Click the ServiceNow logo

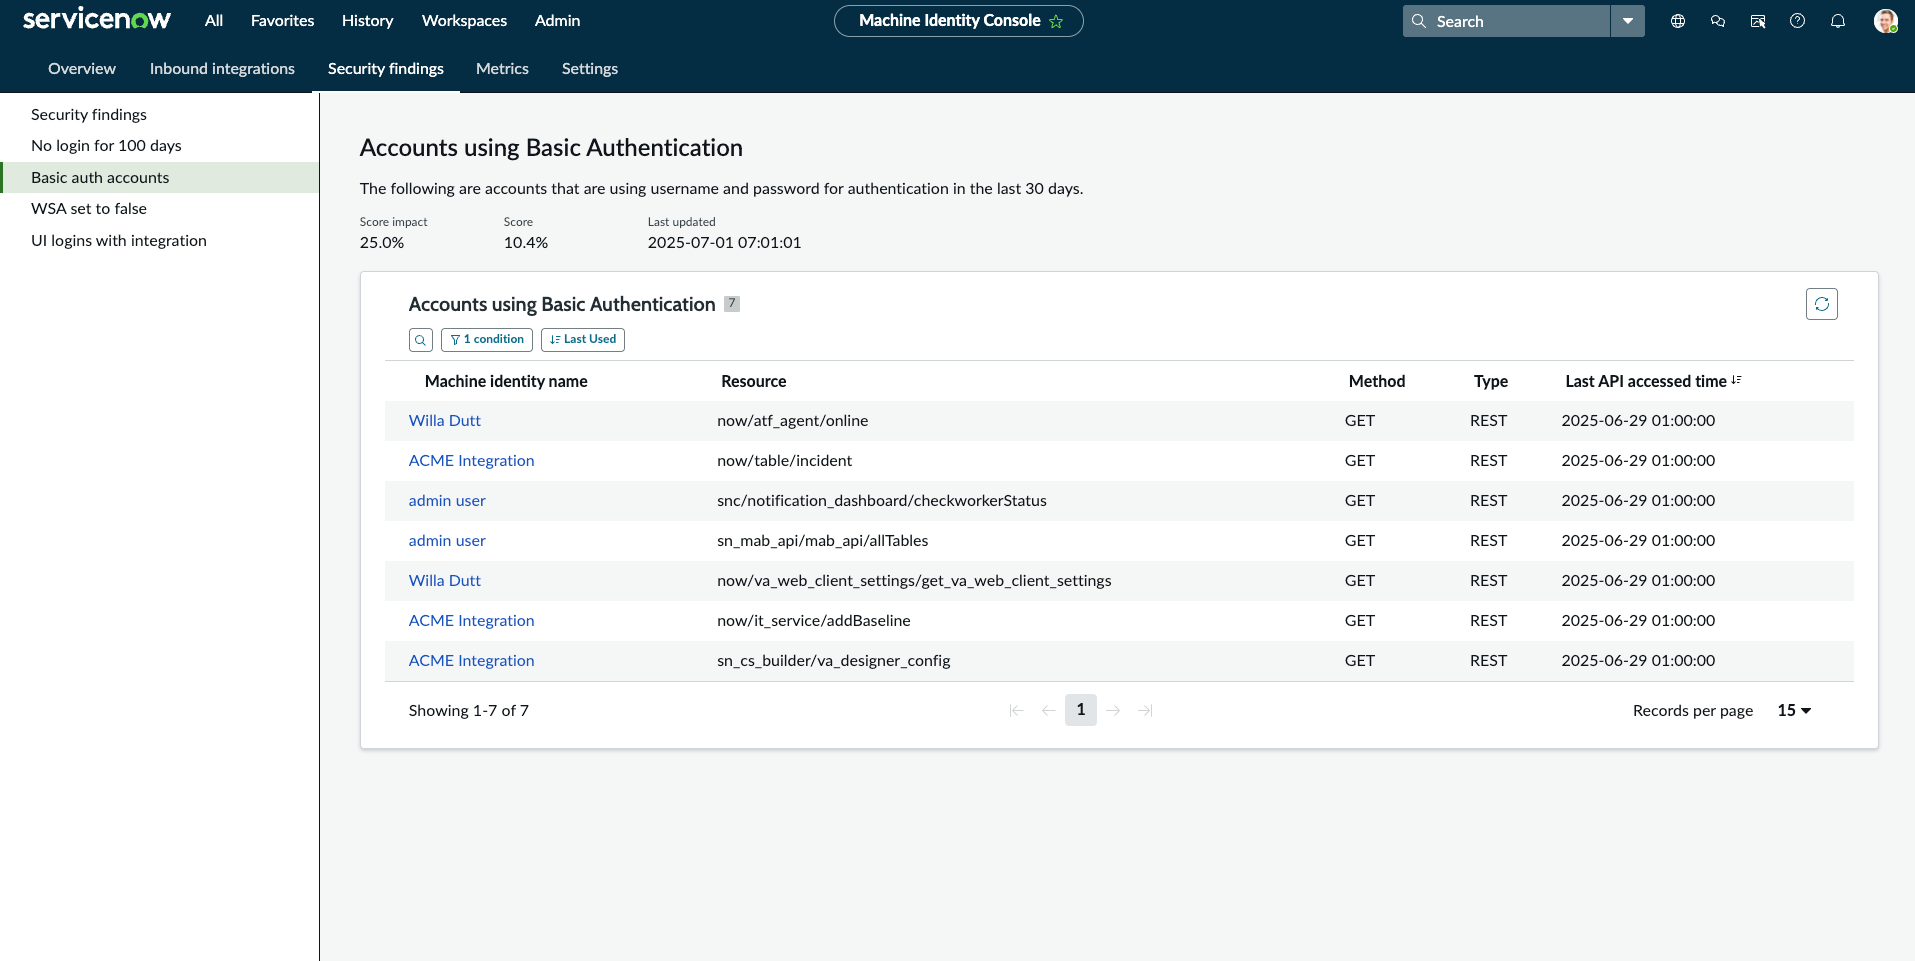[x=97, y=20]
